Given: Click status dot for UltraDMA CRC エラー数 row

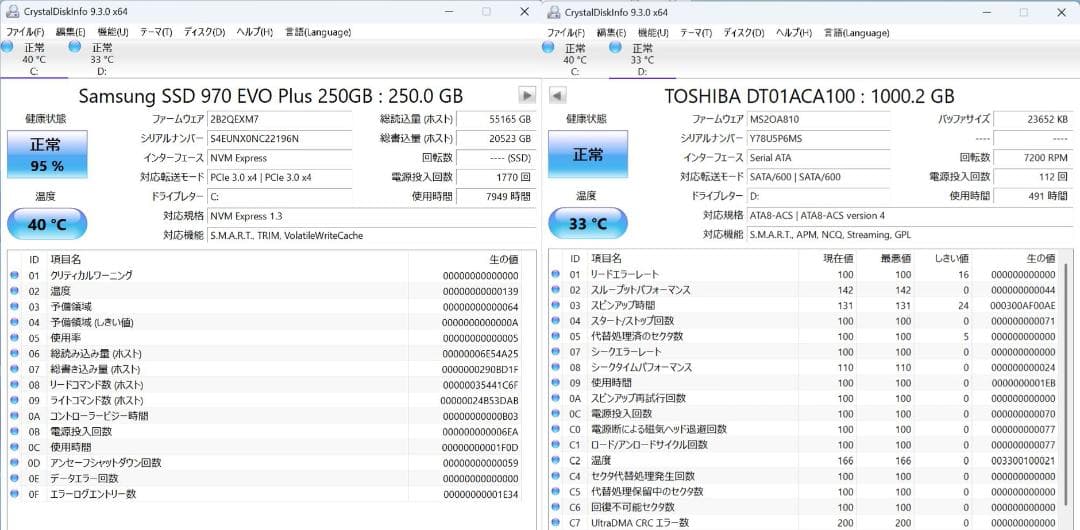Looking at the screenshot, I should click(556, 522).
